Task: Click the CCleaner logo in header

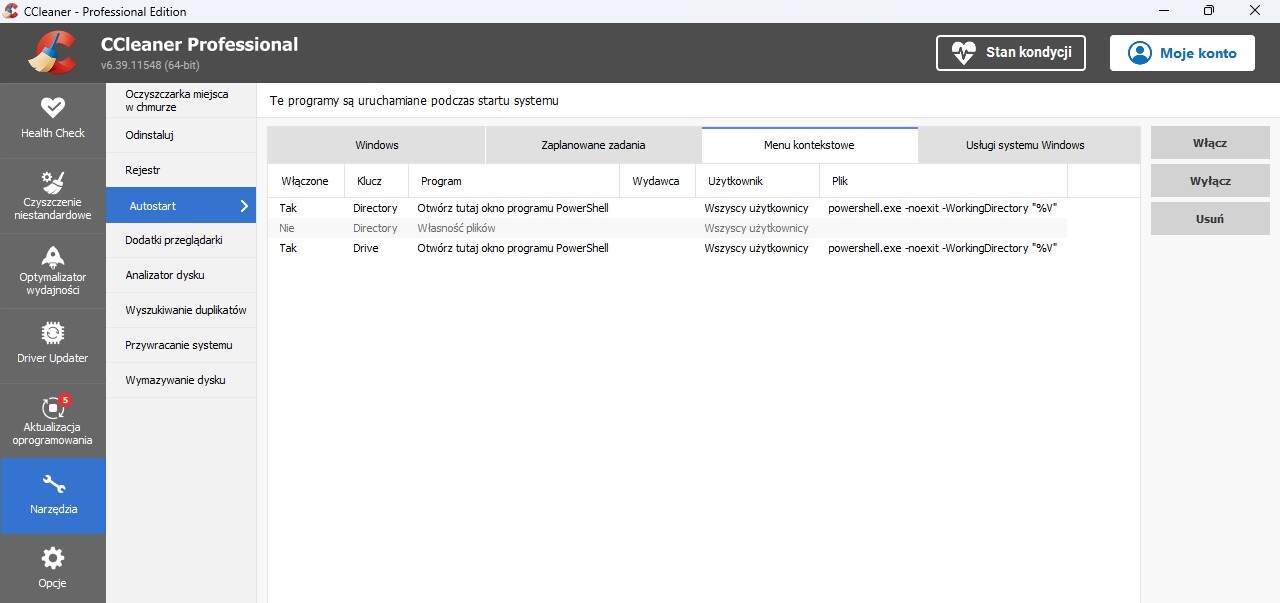Action: point(51,53)
